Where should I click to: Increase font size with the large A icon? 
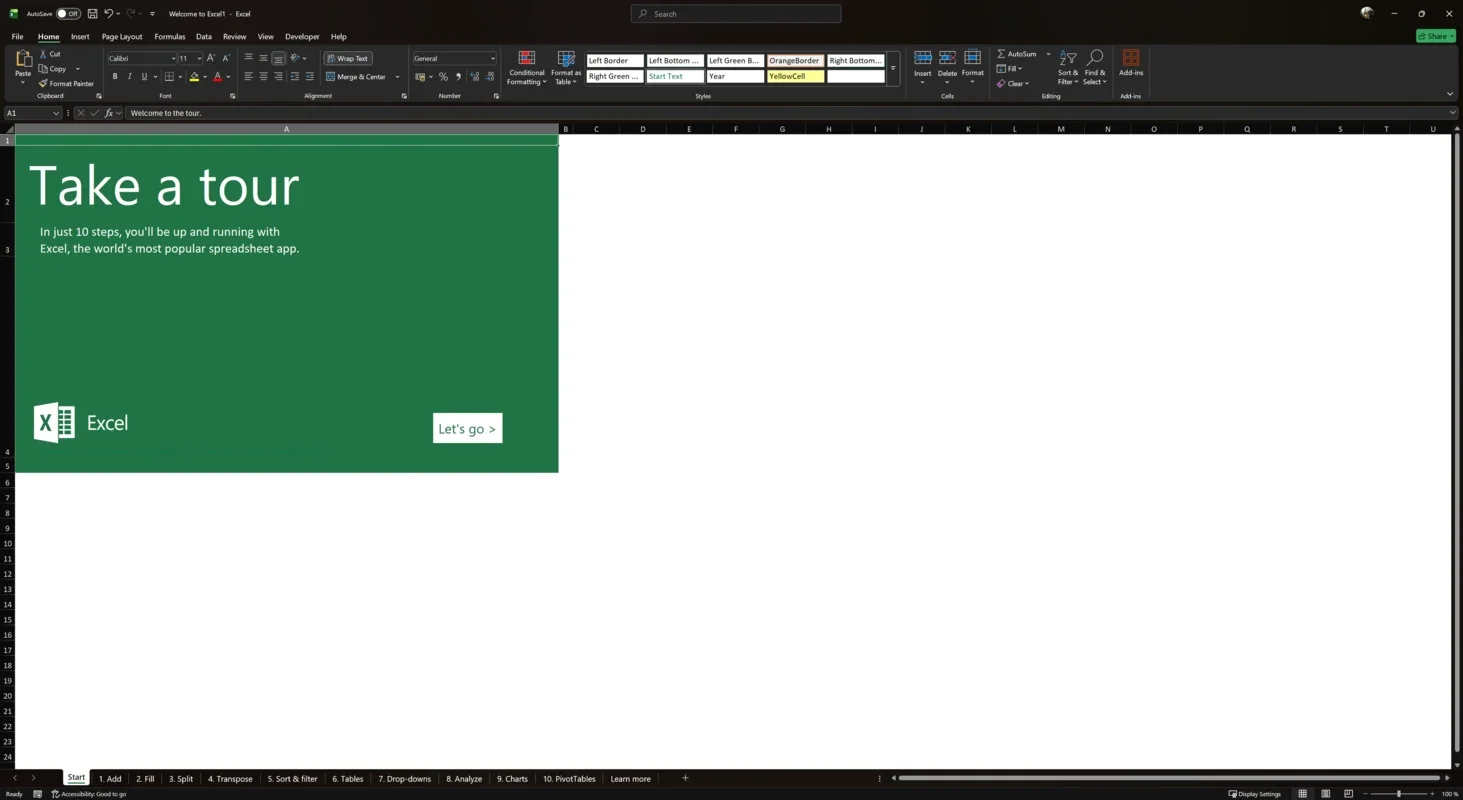(211, 58)
